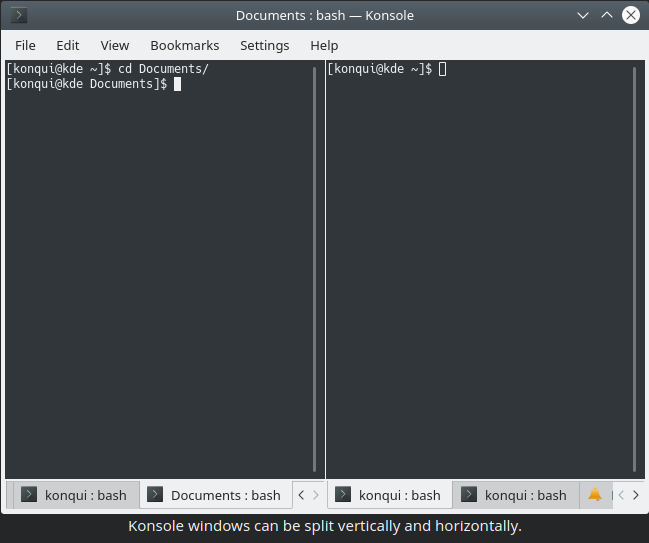
Task: Click terminal icon on Documents : bash tab
Action: click(x=155, y=494)
